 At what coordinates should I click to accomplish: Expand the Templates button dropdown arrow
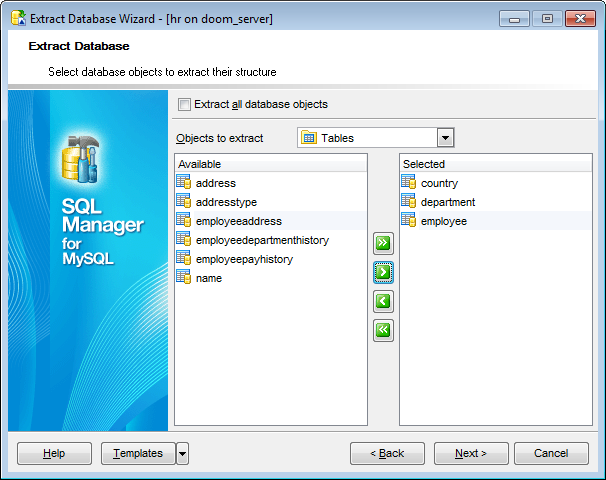tap(182, 454)
